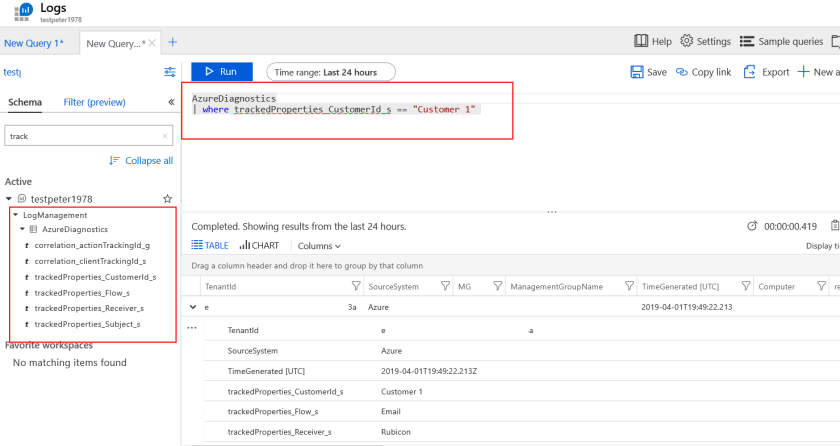Switch to the New Query 1 tab
The image size is (840, 446).
34,43
